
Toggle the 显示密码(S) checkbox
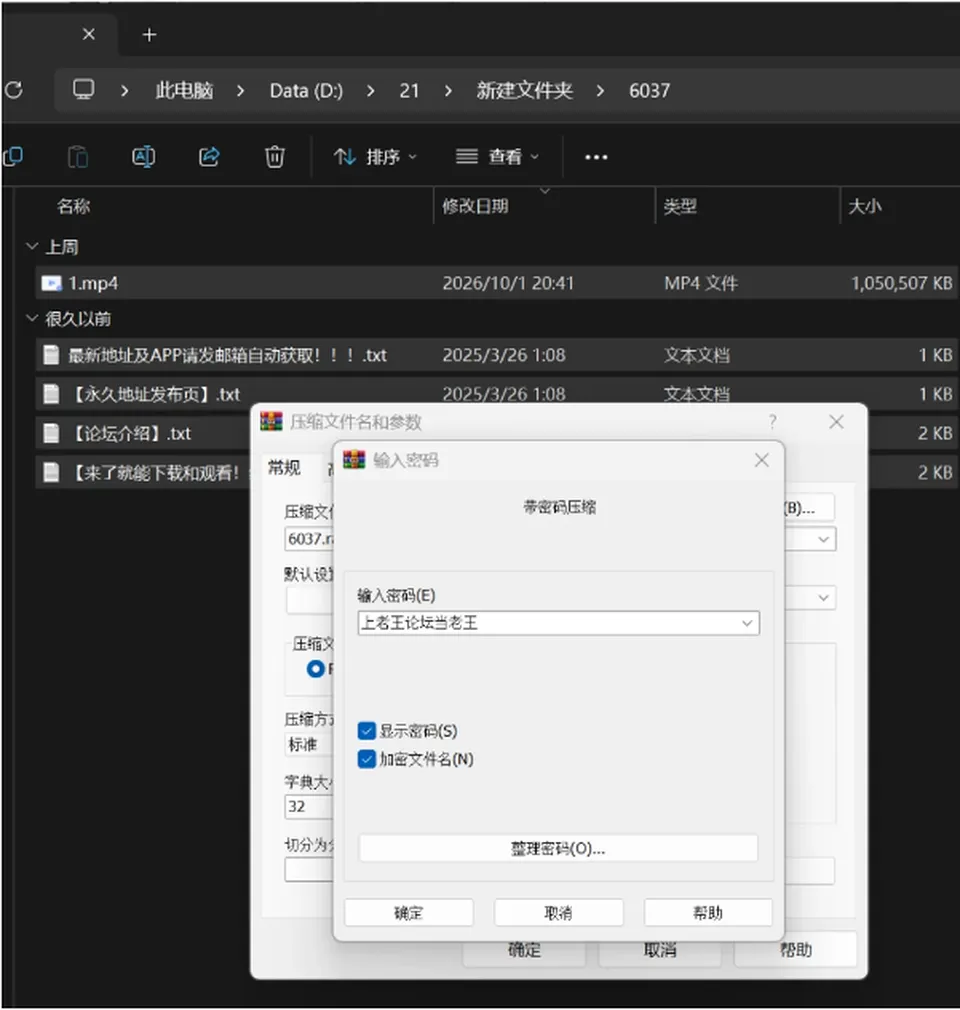pyautogui.click(x=367, y=731)
